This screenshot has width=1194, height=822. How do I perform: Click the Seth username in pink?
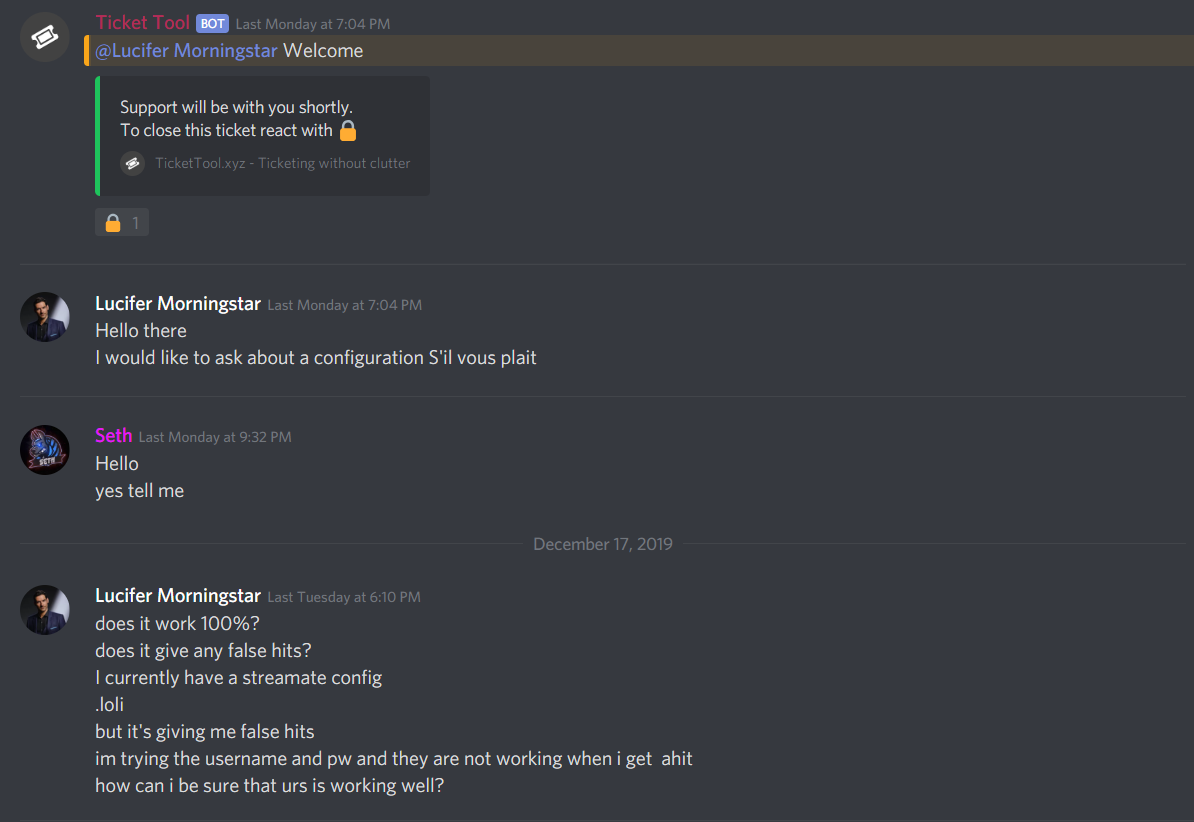[113, 436]
